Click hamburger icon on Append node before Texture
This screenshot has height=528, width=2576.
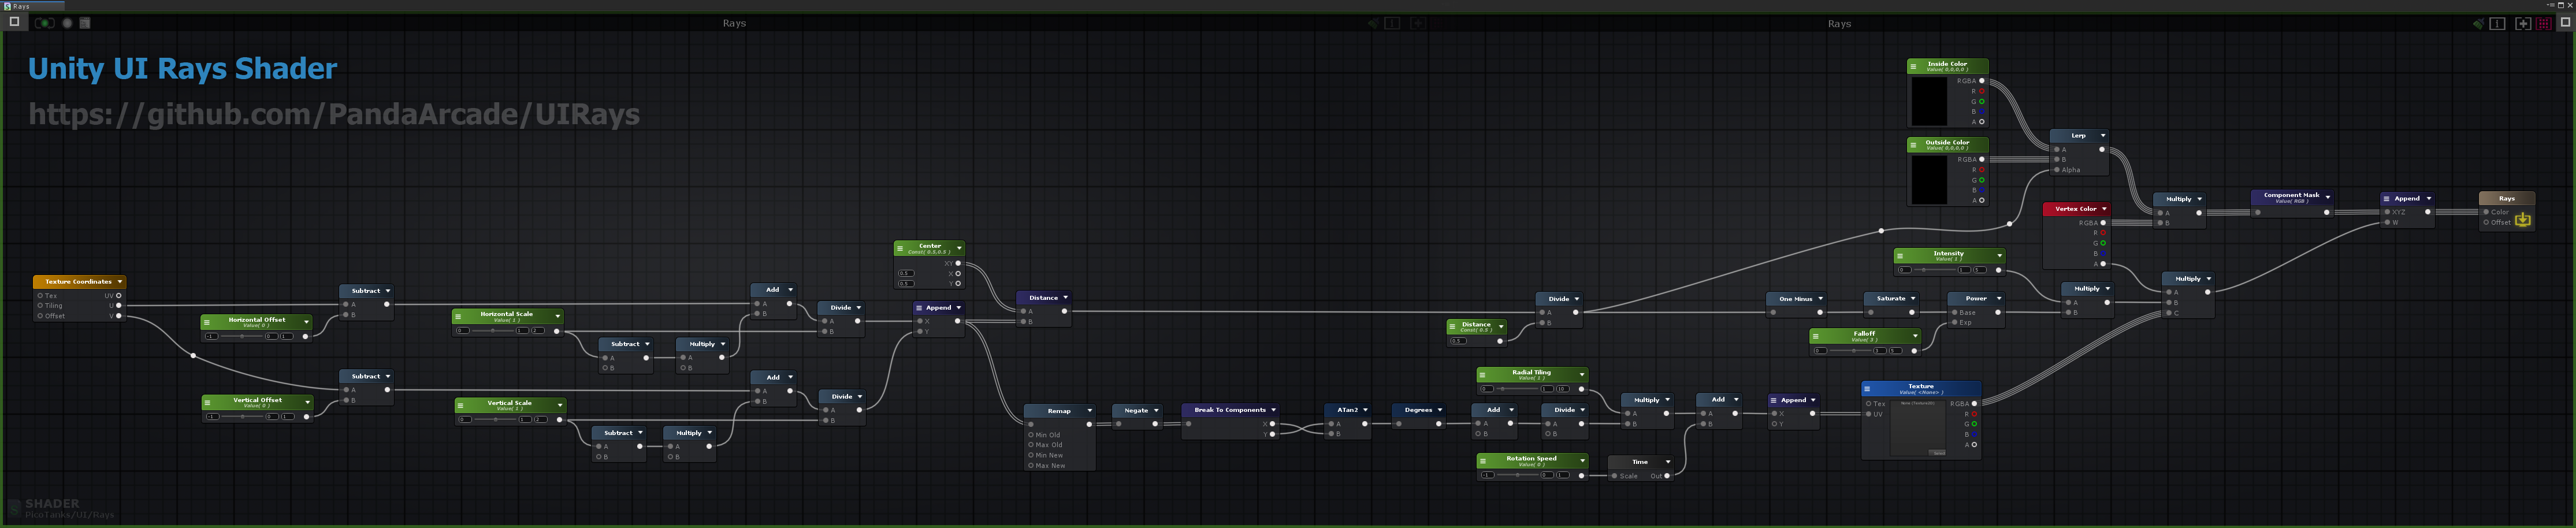coord(1774,400)
